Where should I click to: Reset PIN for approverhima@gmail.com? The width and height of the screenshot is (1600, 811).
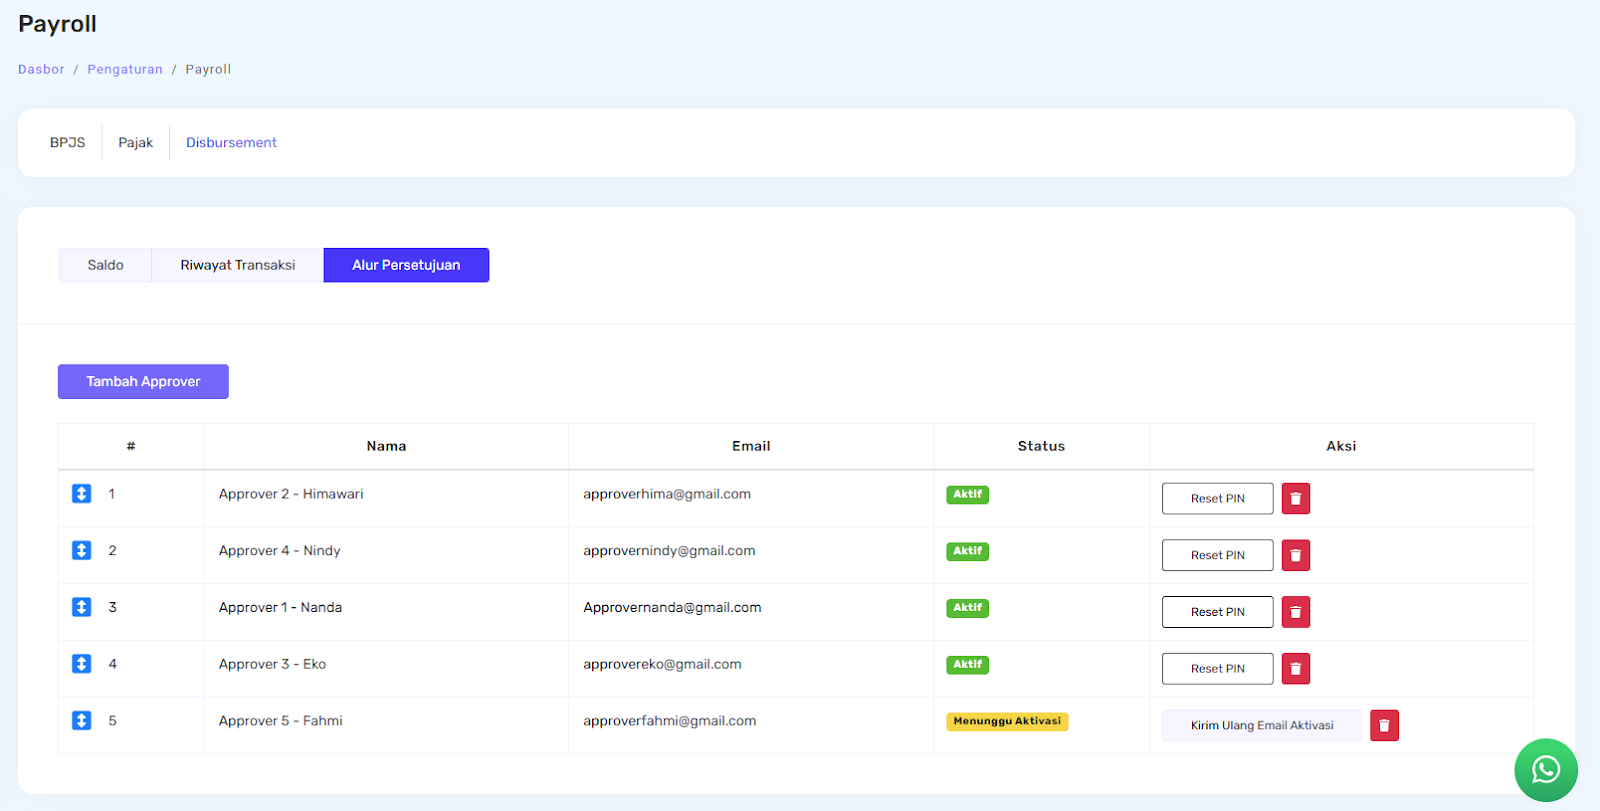pos(1217,498)
